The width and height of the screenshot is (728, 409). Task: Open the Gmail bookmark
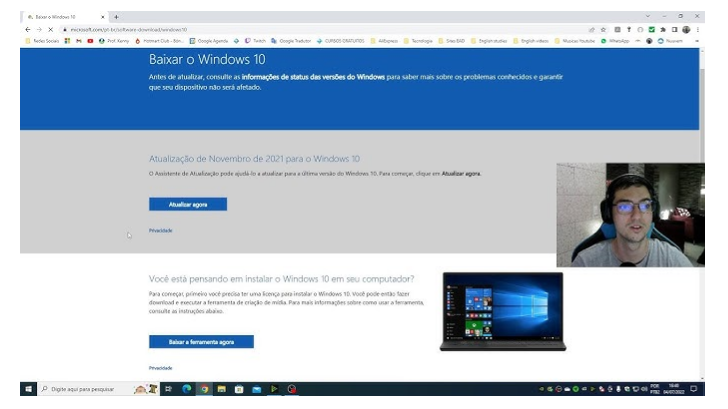tap(78, 41)
